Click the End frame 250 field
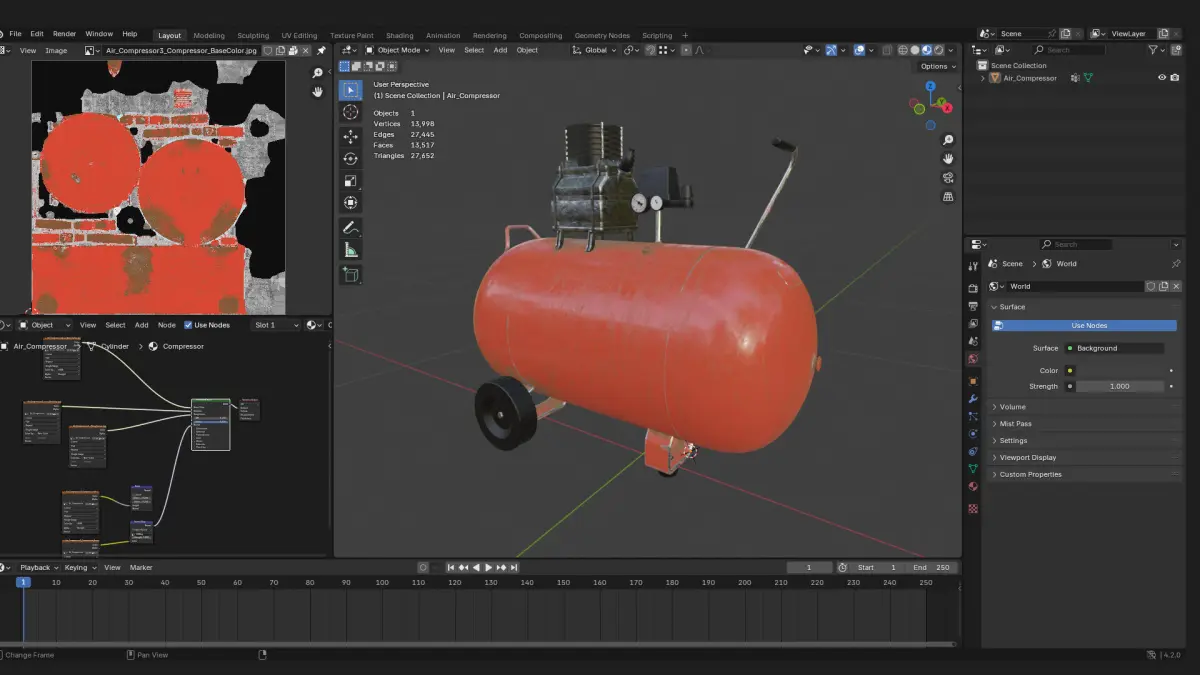1200x675 pixels. (x=930, y=567)
